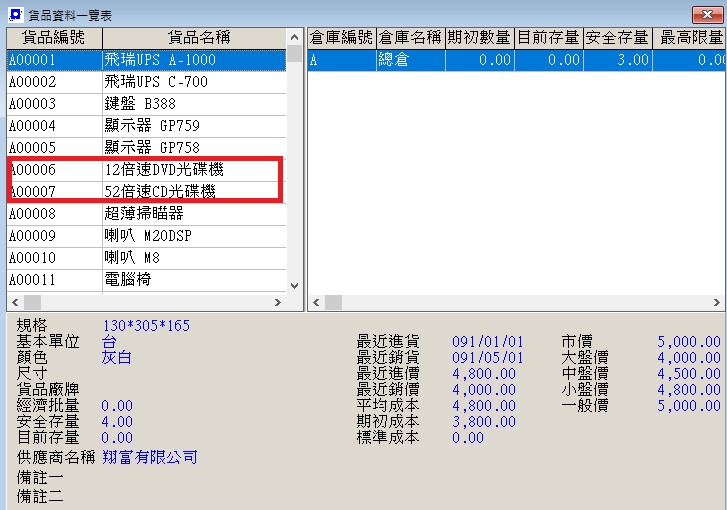The image size is (727, 510).
Task: Select the 飛瑞UPS A-1000 product name
Action: (x=160, y=60)
